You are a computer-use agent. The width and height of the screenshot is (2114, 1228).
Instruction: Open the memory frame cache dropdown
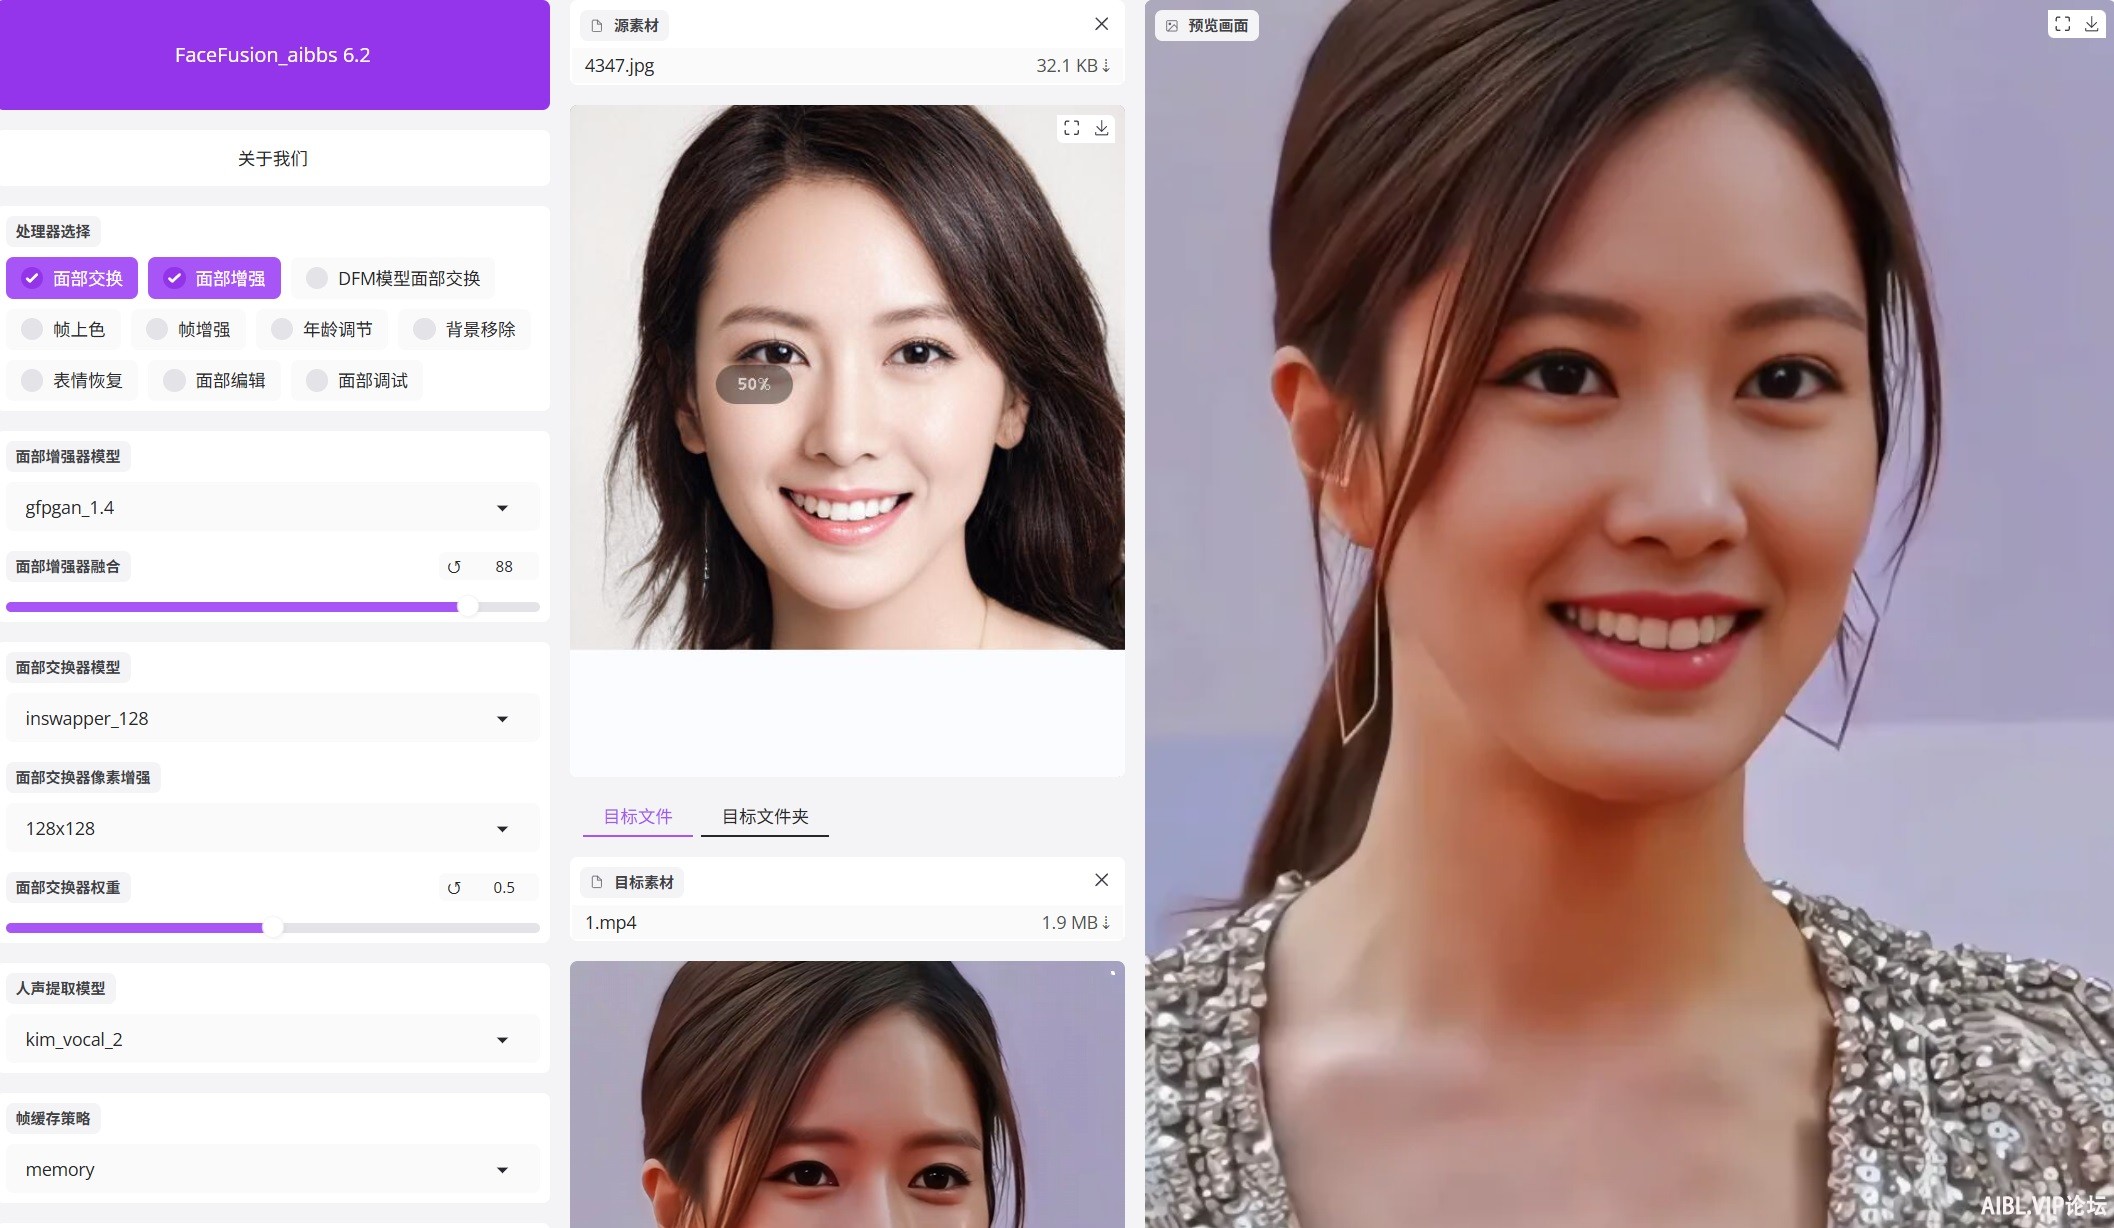[x=272, y=1170]
